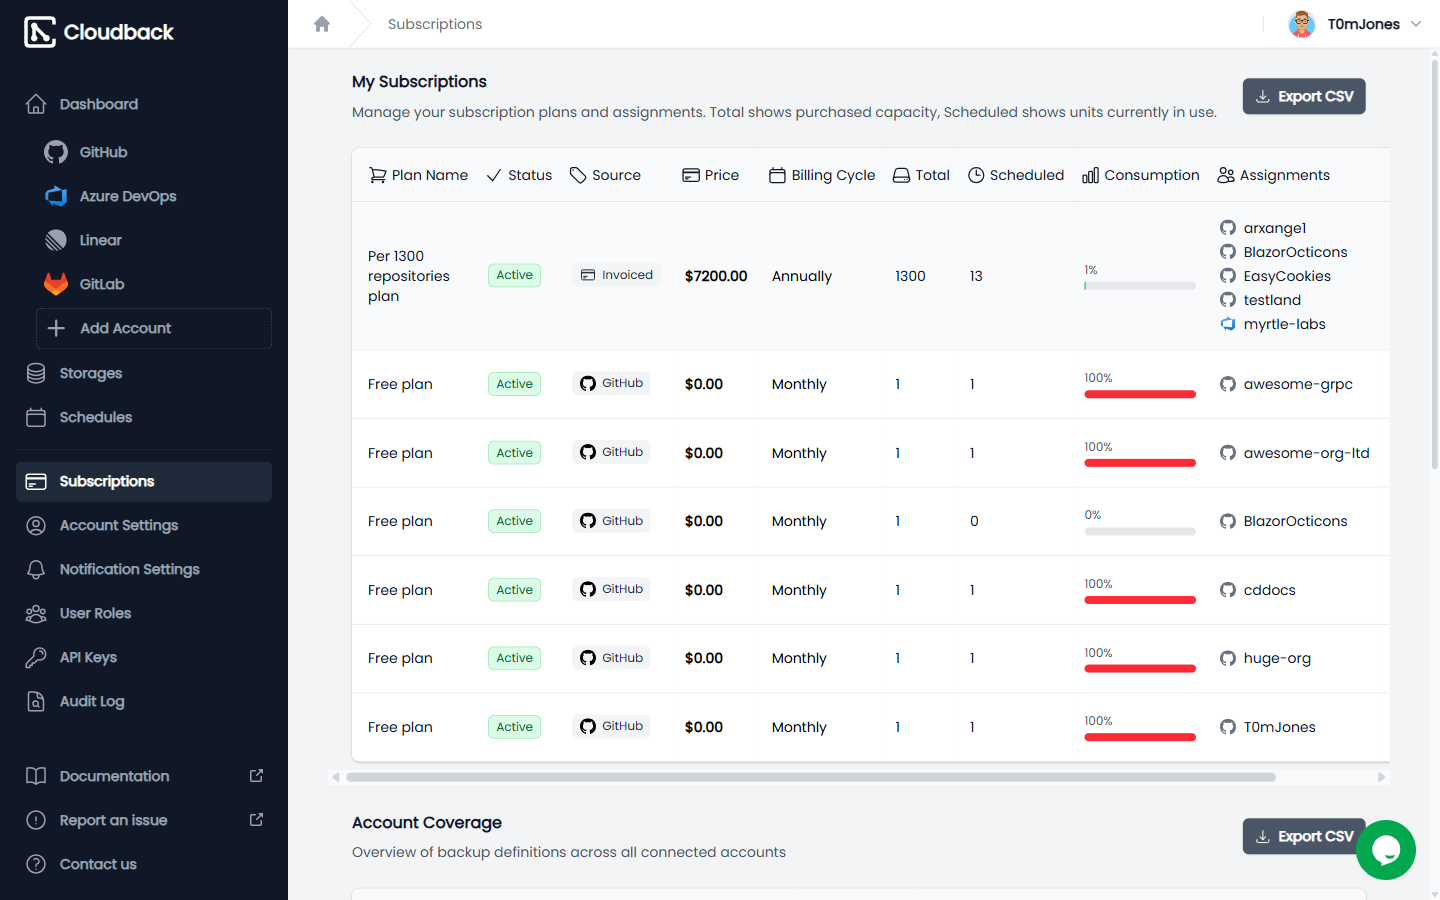Click awesome-grpc assignment

(1286, 384)
